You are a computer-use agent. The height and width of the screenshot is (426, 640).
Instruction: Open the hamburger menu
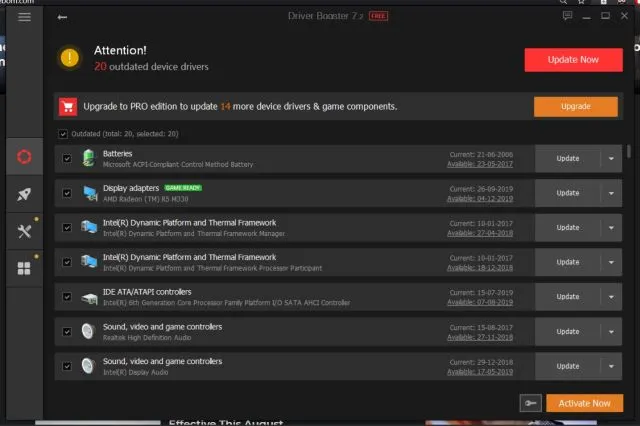24,17
